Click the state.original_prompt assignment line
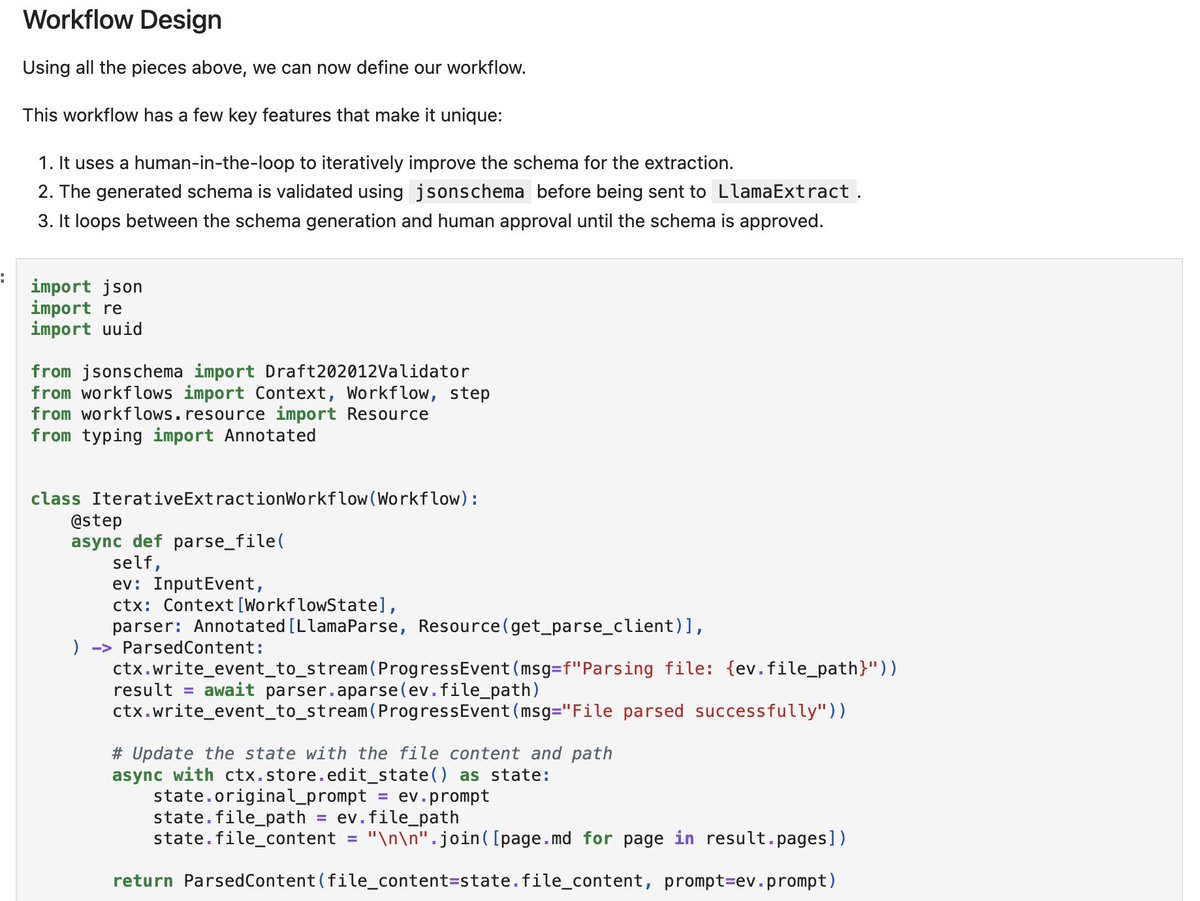This screenshot has width=1200, height=901. pos(321,796)
